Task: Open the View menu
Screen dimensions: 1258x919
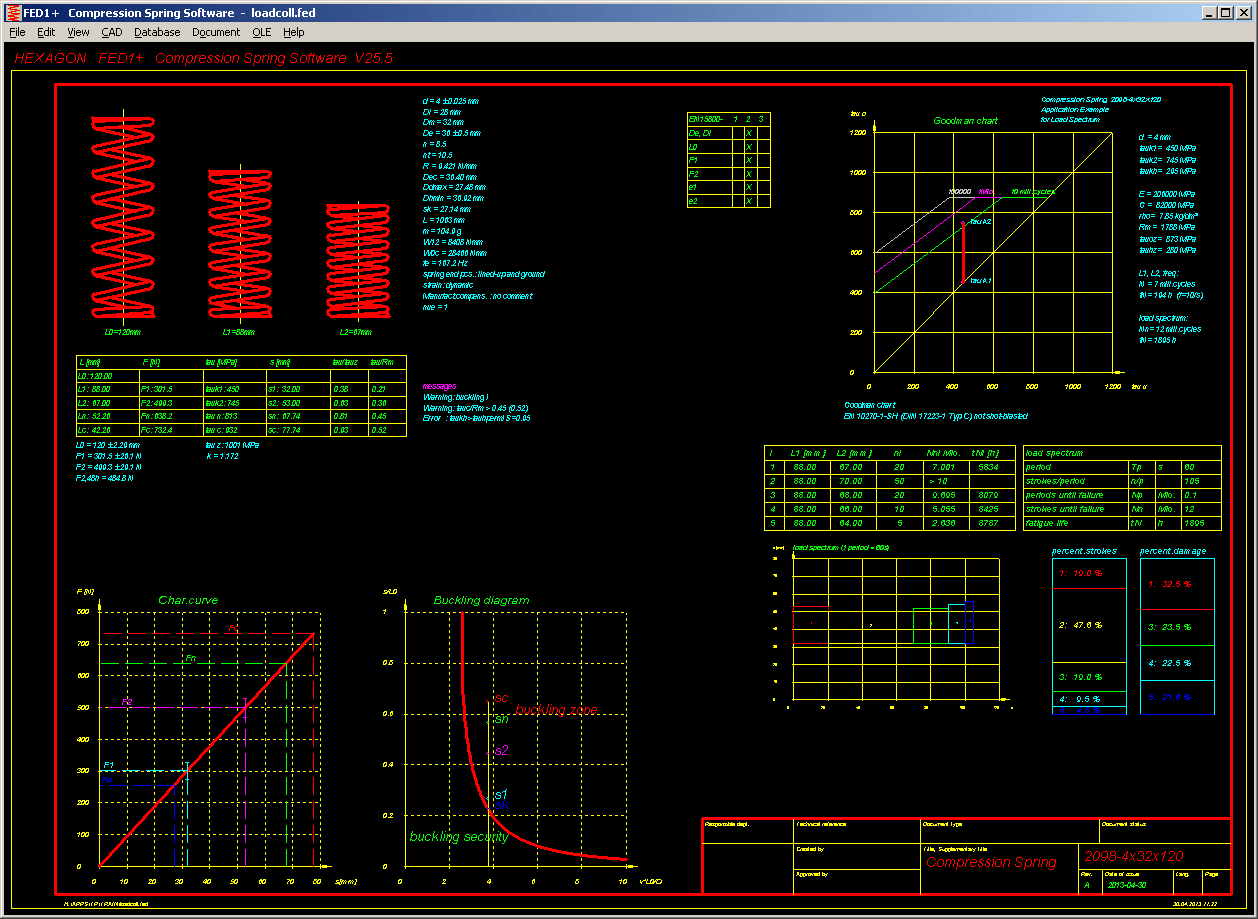Action: 78,32
